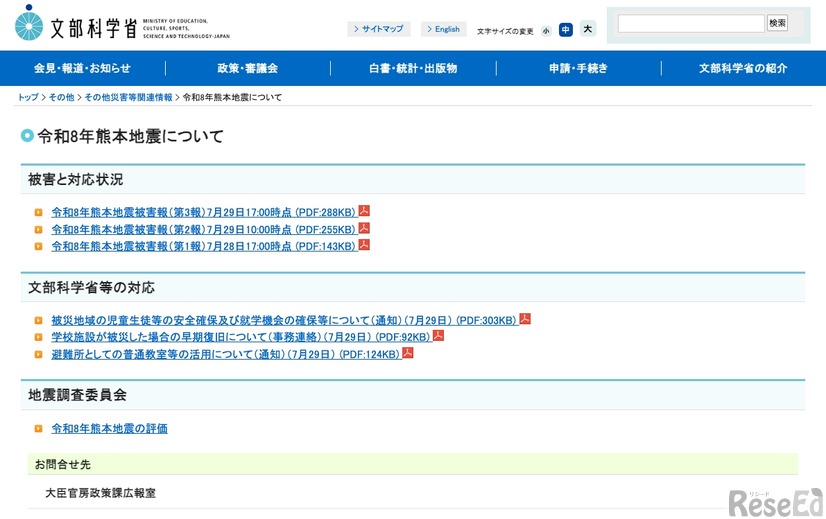Go to その他 breadcrumb link
This screenshot has width=826, height=519.
coord(61,97)
